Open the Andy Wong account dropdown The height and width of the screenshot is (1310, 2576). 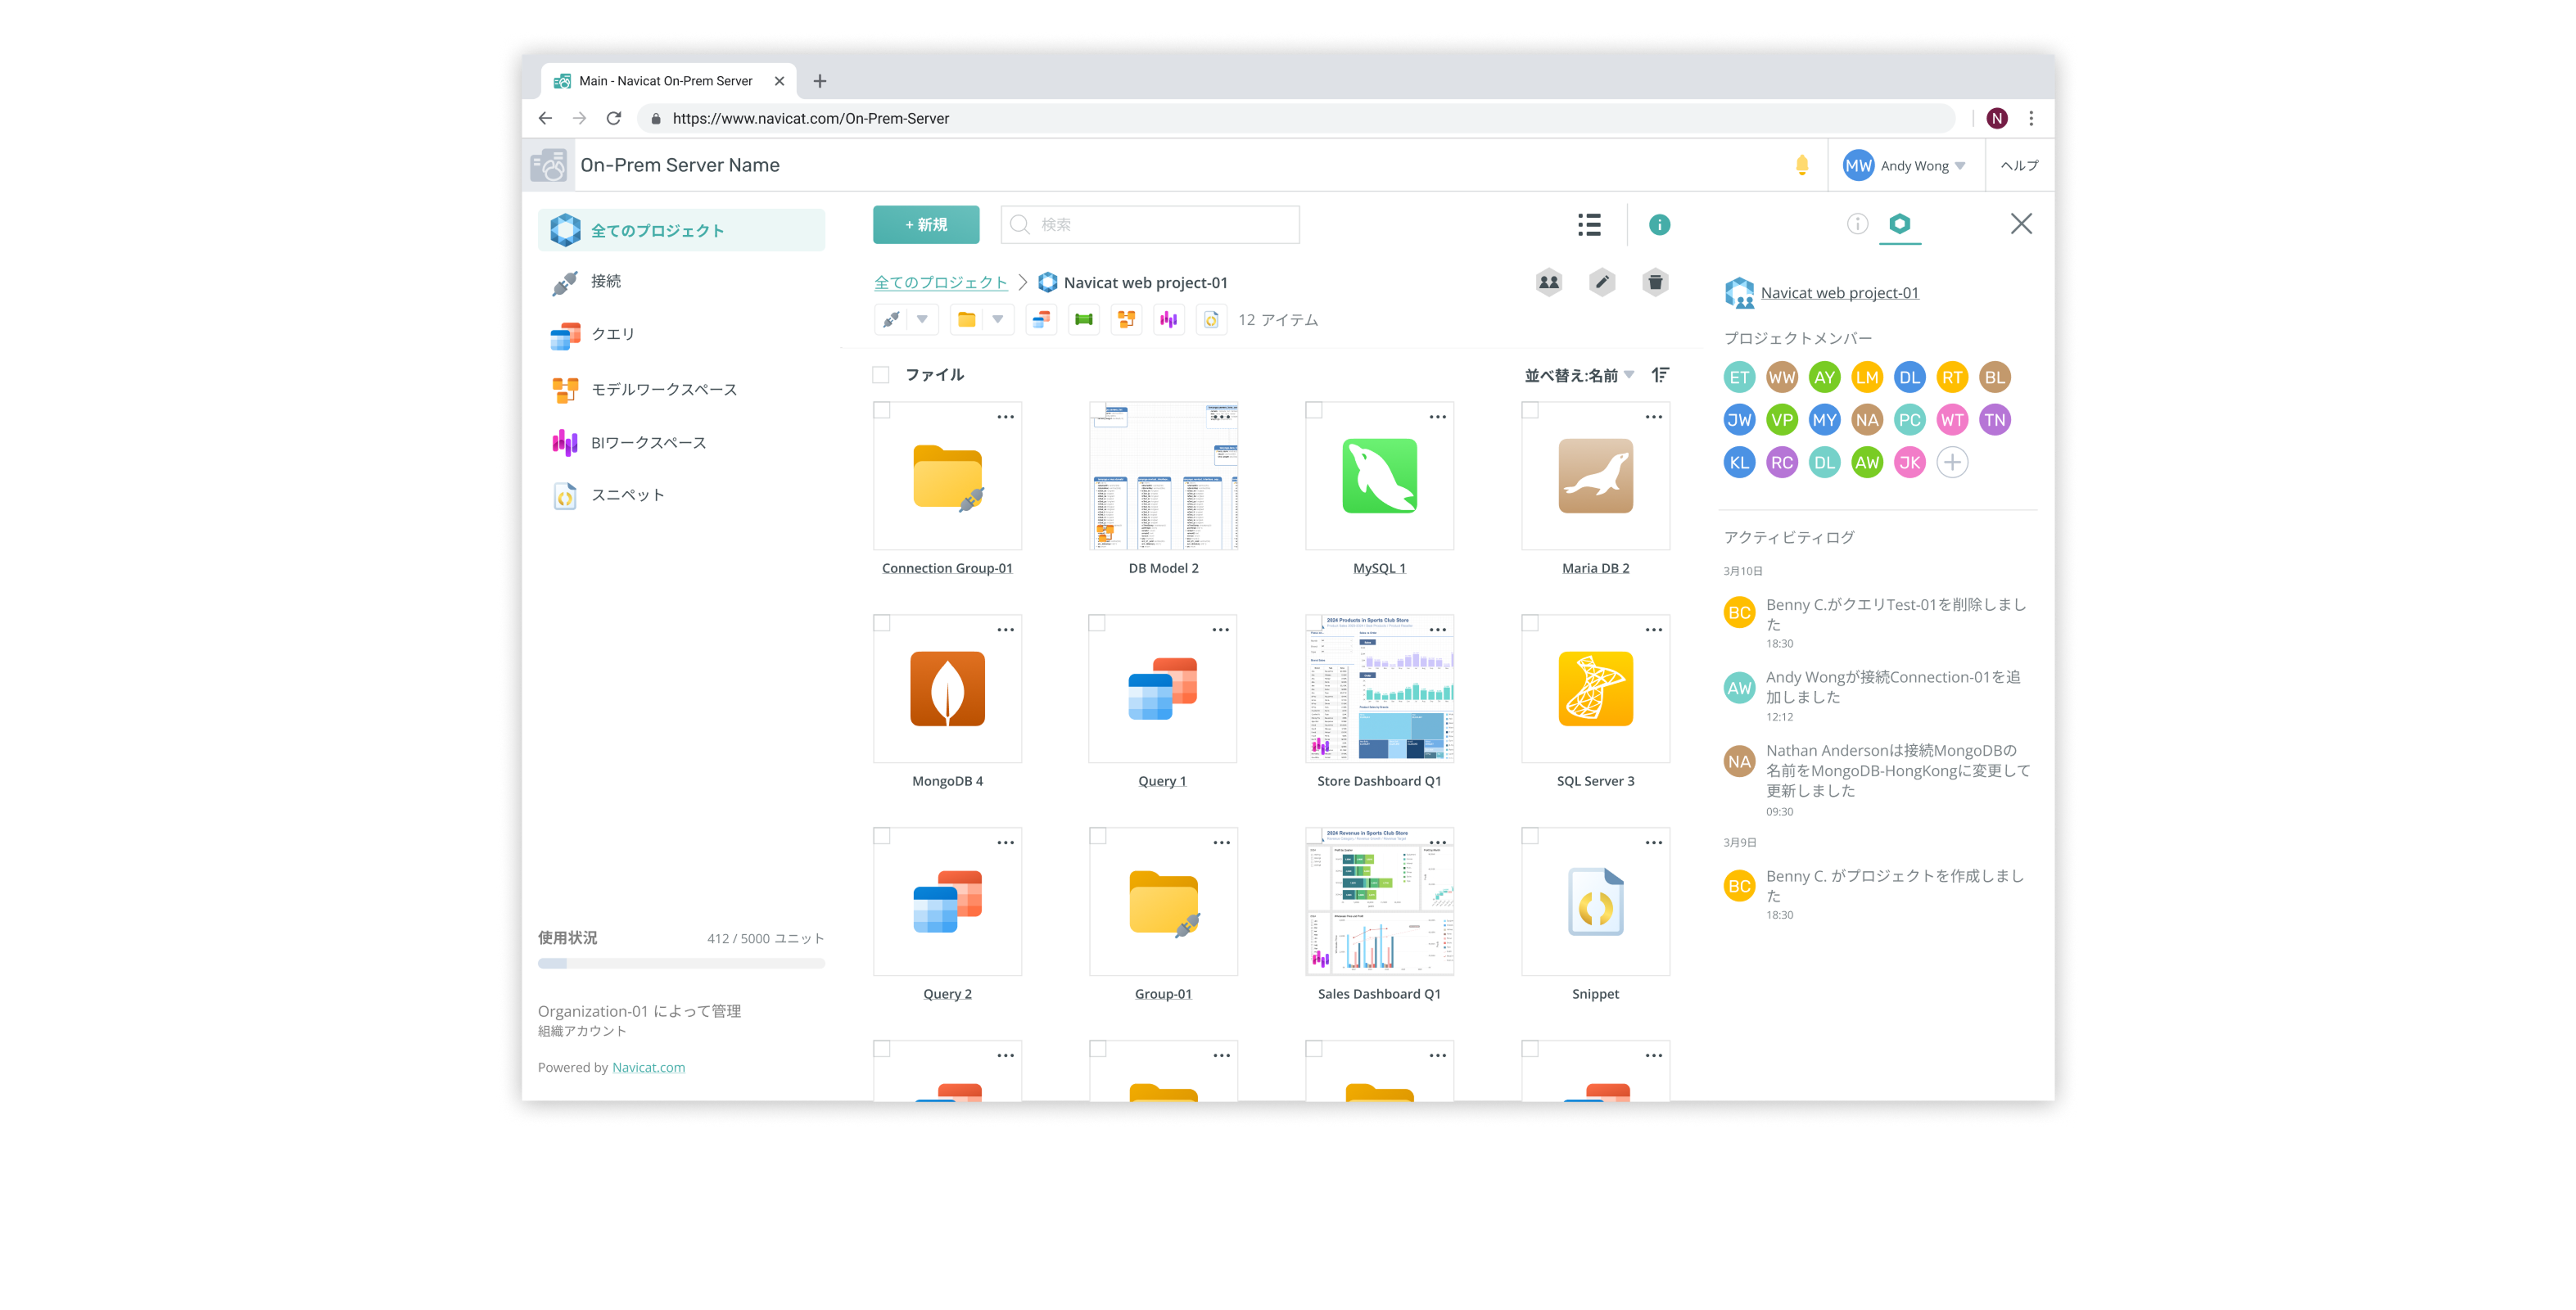tap(1905, 166)
